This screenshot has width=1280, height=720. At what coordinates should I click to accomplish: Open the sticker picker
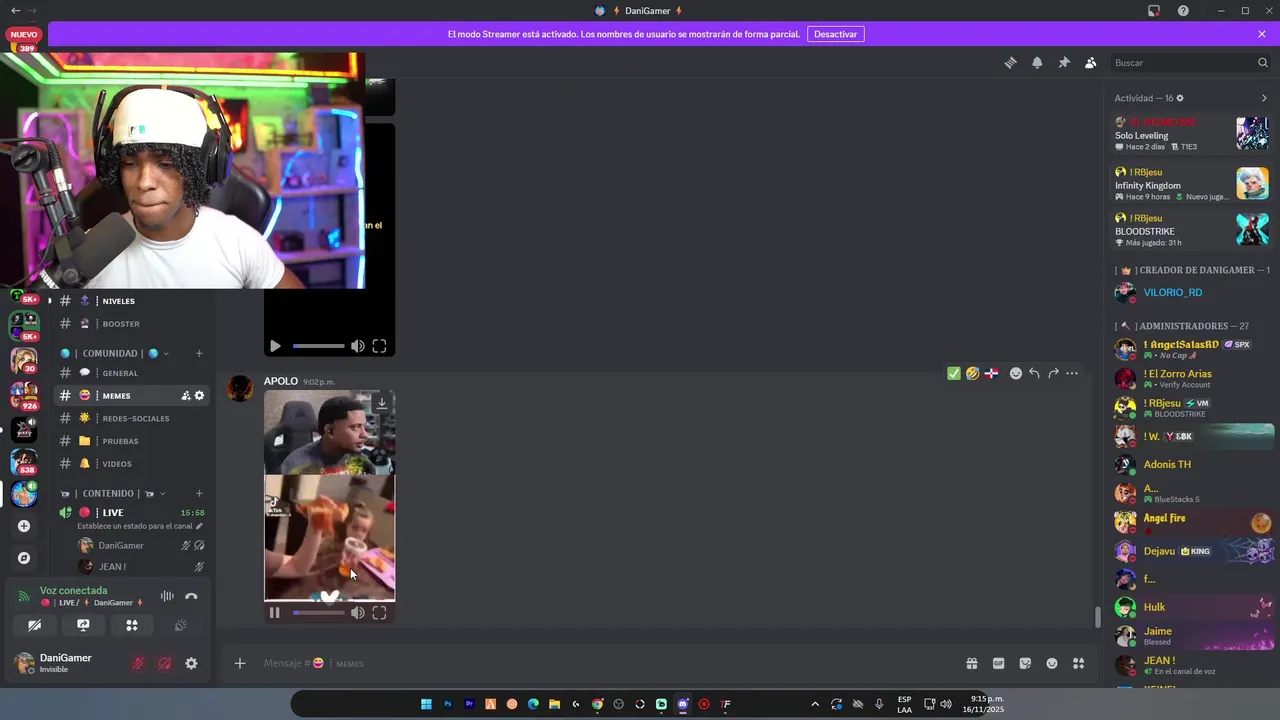pos(1025,663)
